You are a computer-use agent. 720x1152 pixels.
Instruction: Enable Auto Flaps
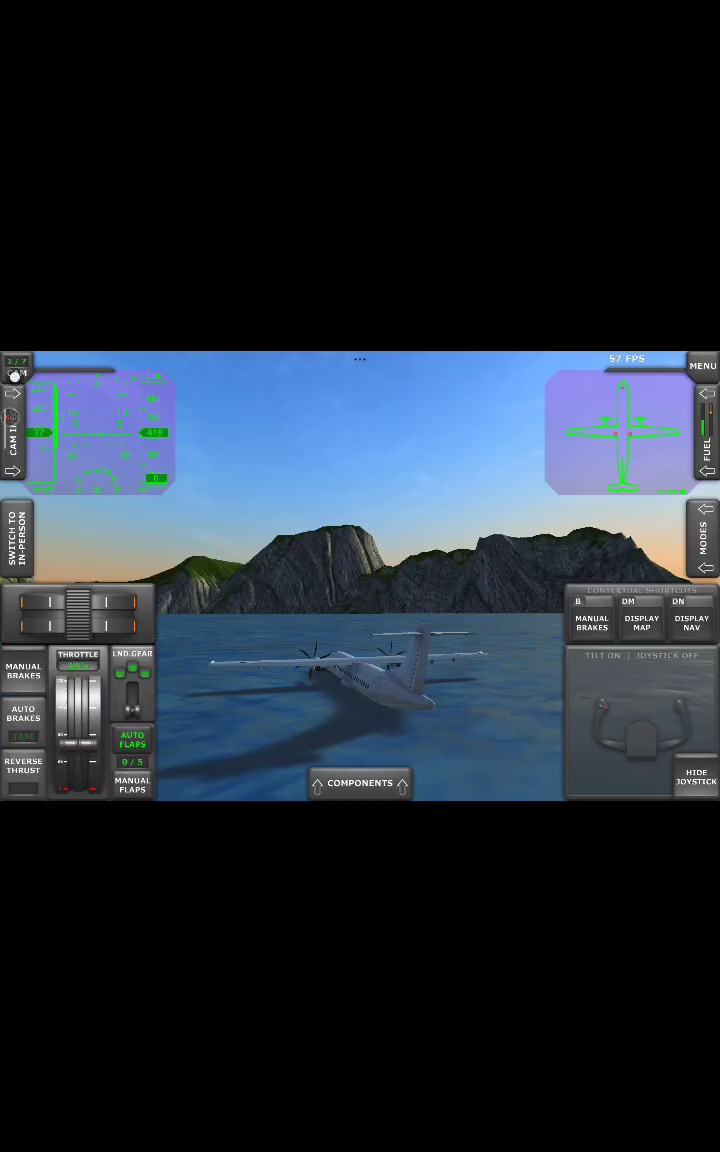tap(132, 740)
